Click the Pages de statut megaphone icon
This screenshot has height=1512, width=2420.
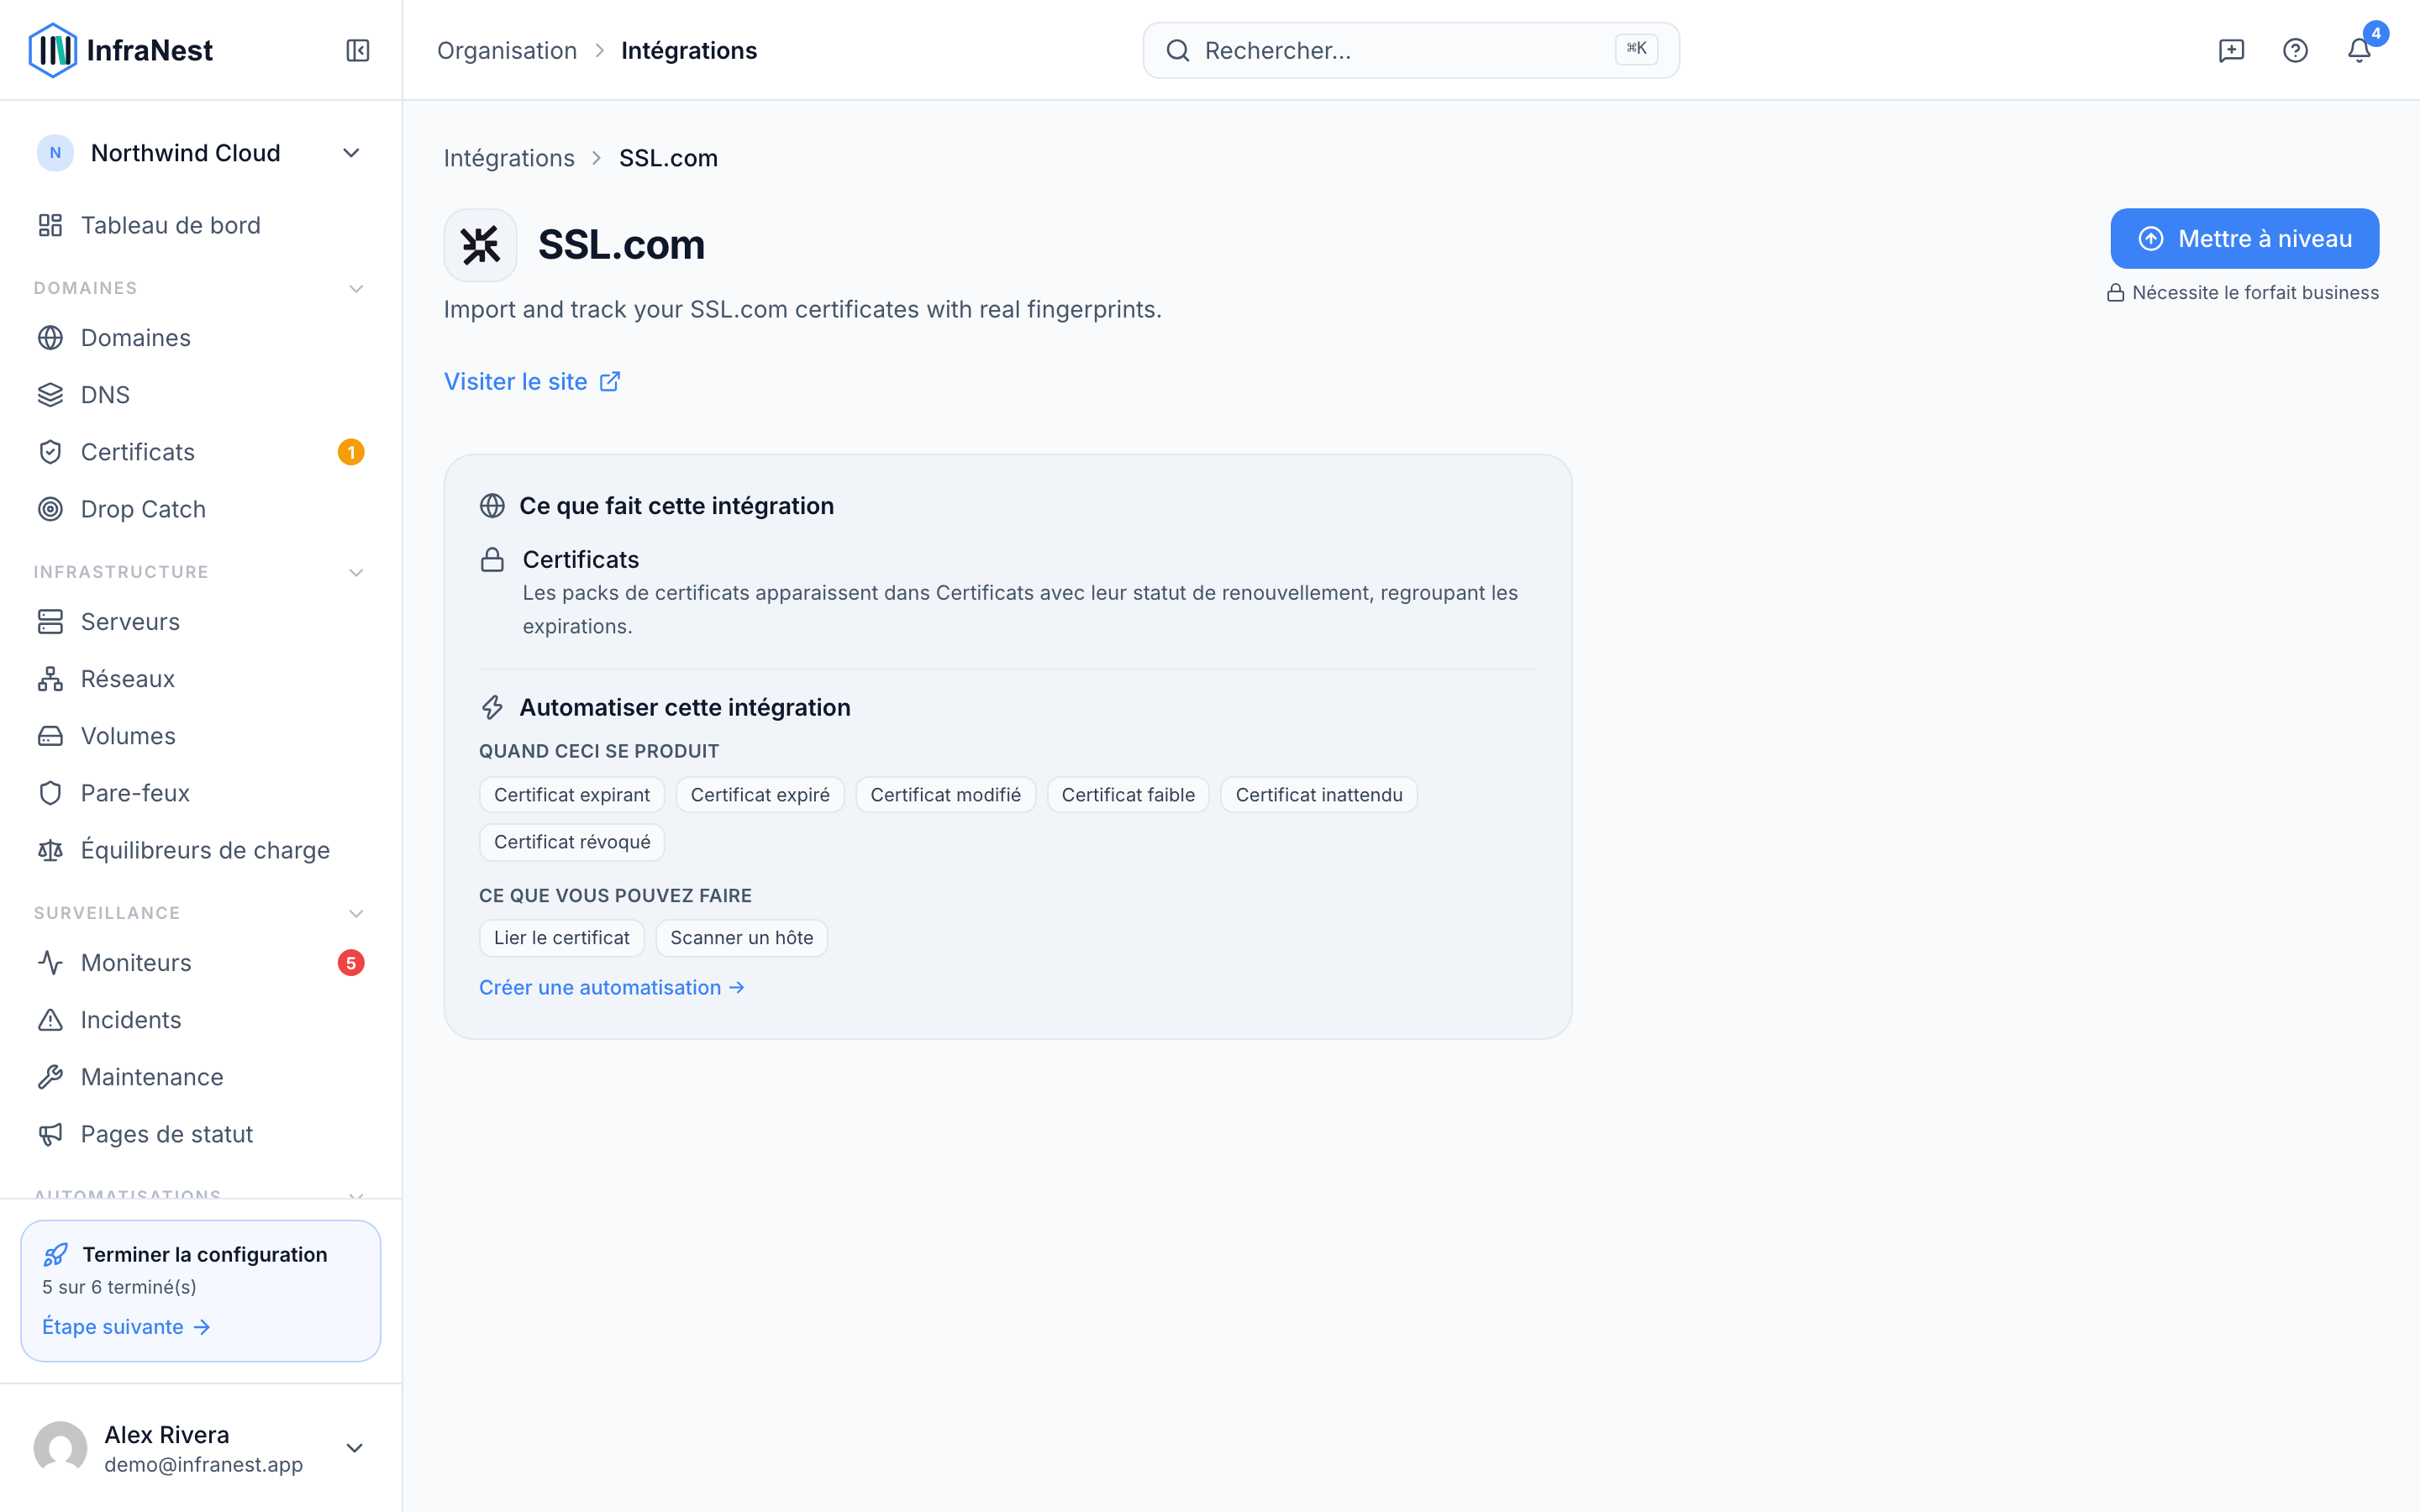[50, 1134]
